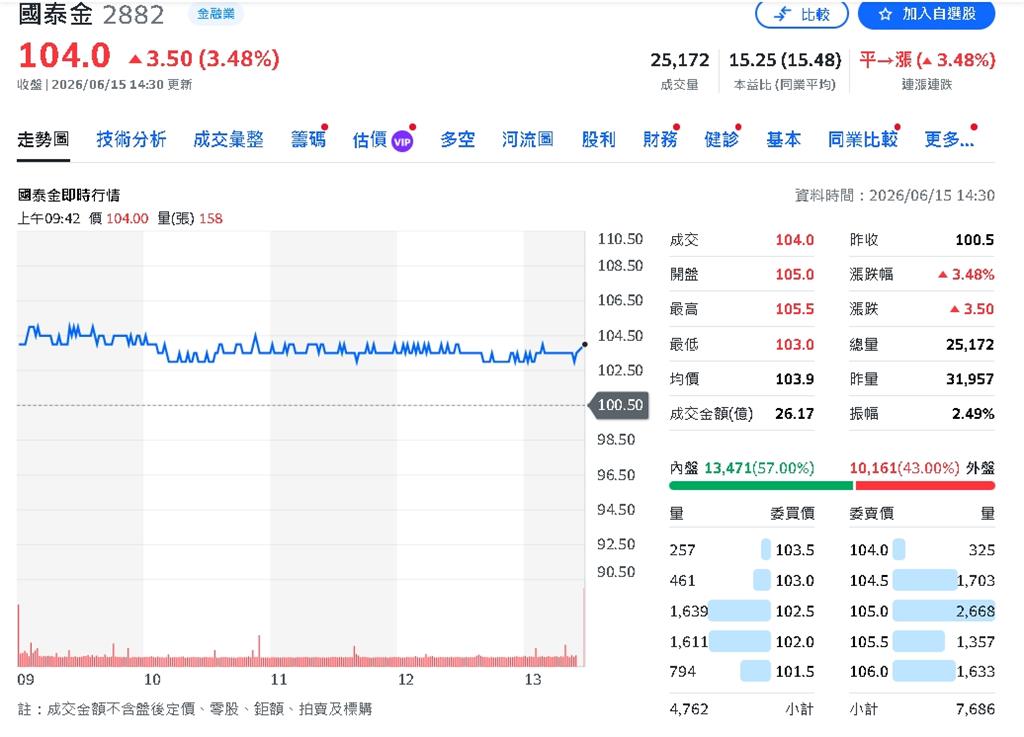Open the 河流圖 tab
Viewport: 1024px width, 737px height.
528,139
